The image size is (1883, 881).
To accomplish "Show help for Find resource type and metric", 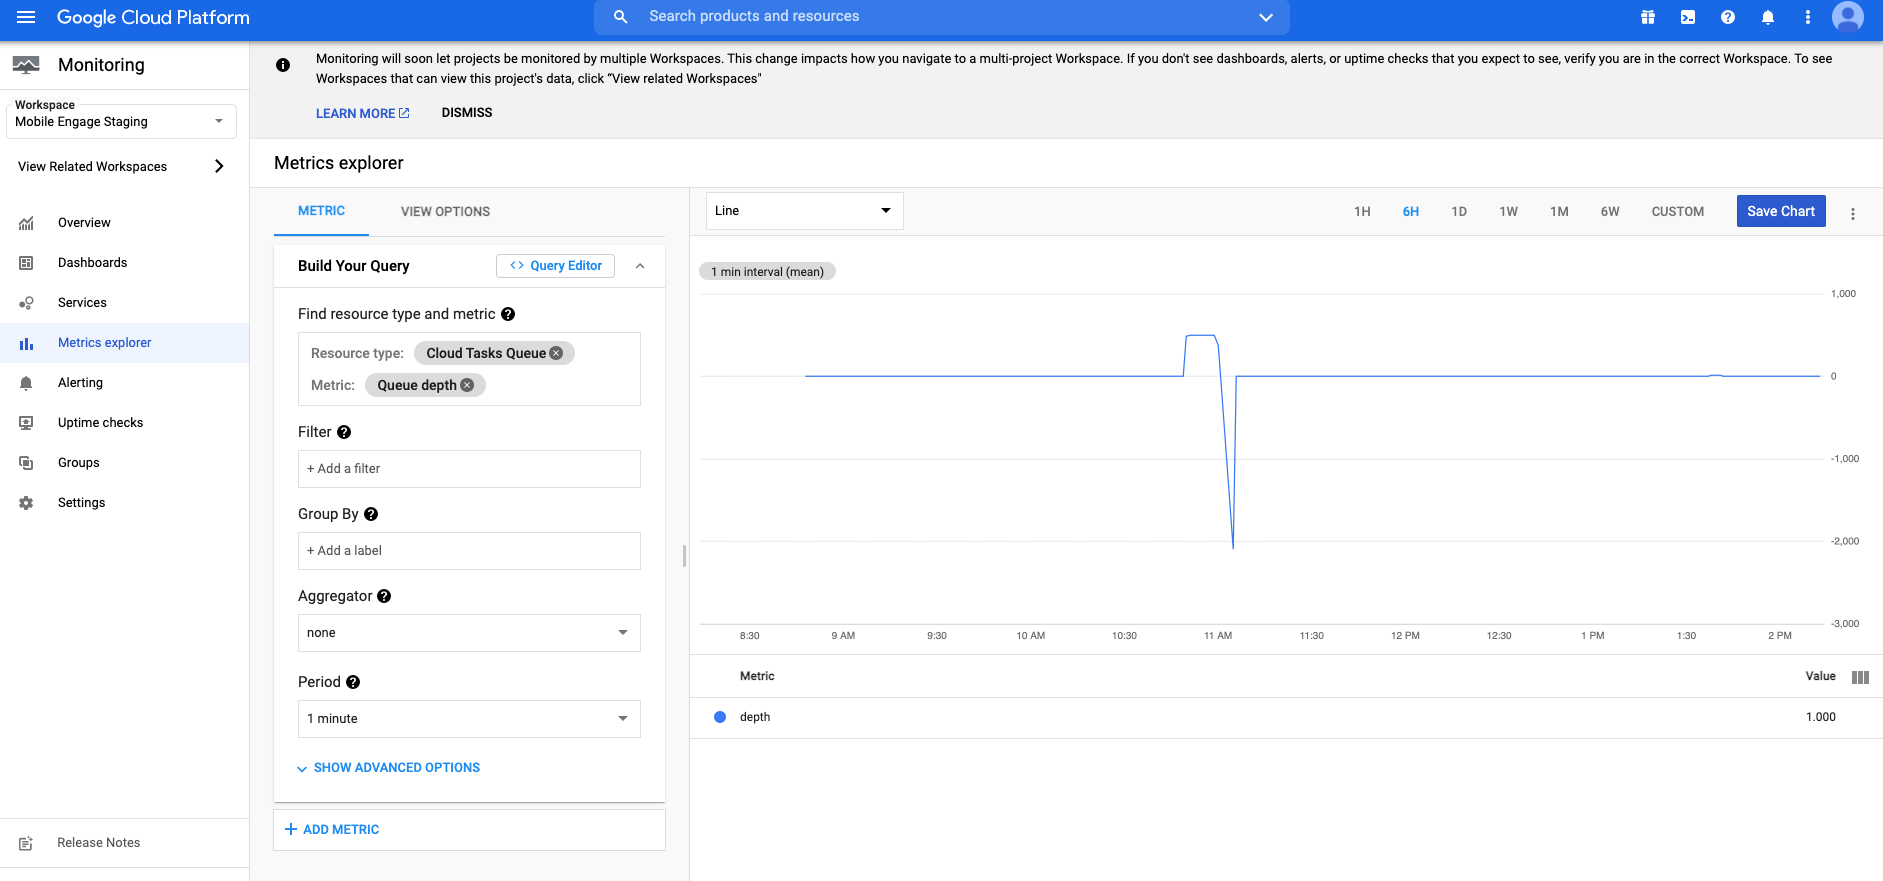I will point(508,314).
